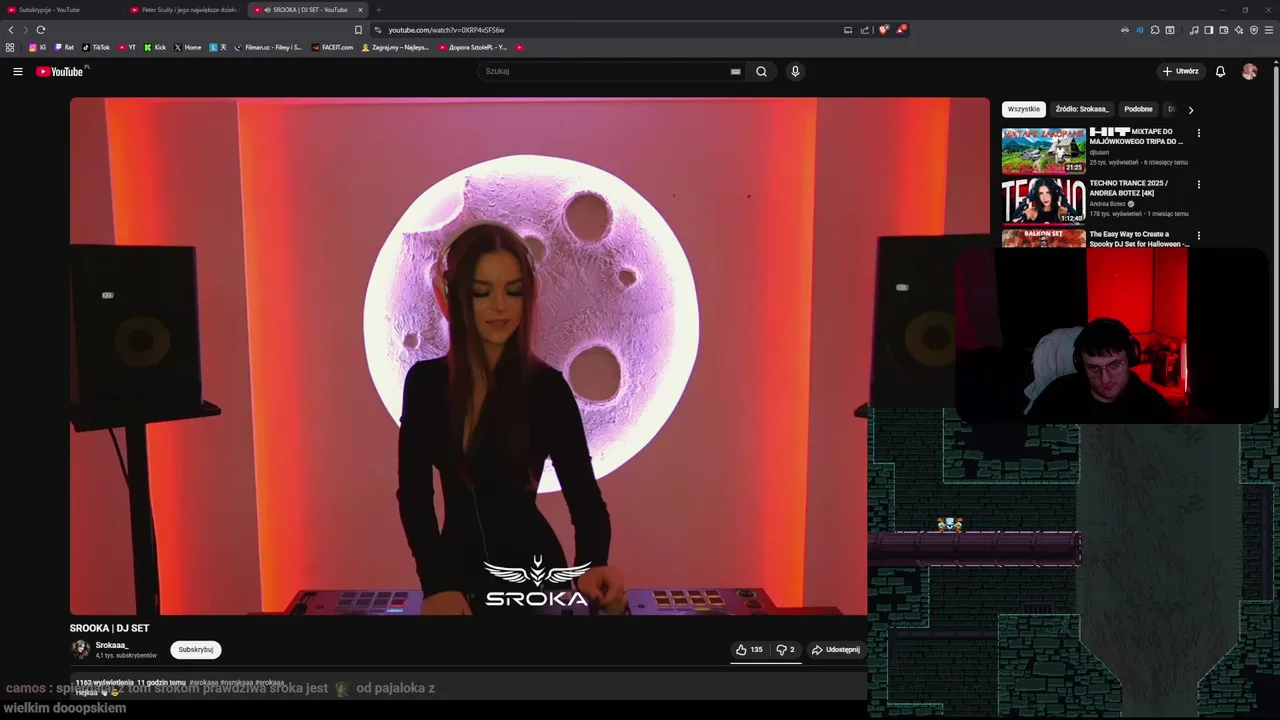This screenshot has width=1280, height=720.
Task: Close the SROOKA | DJ SET tab
Action: pos(360,10)
